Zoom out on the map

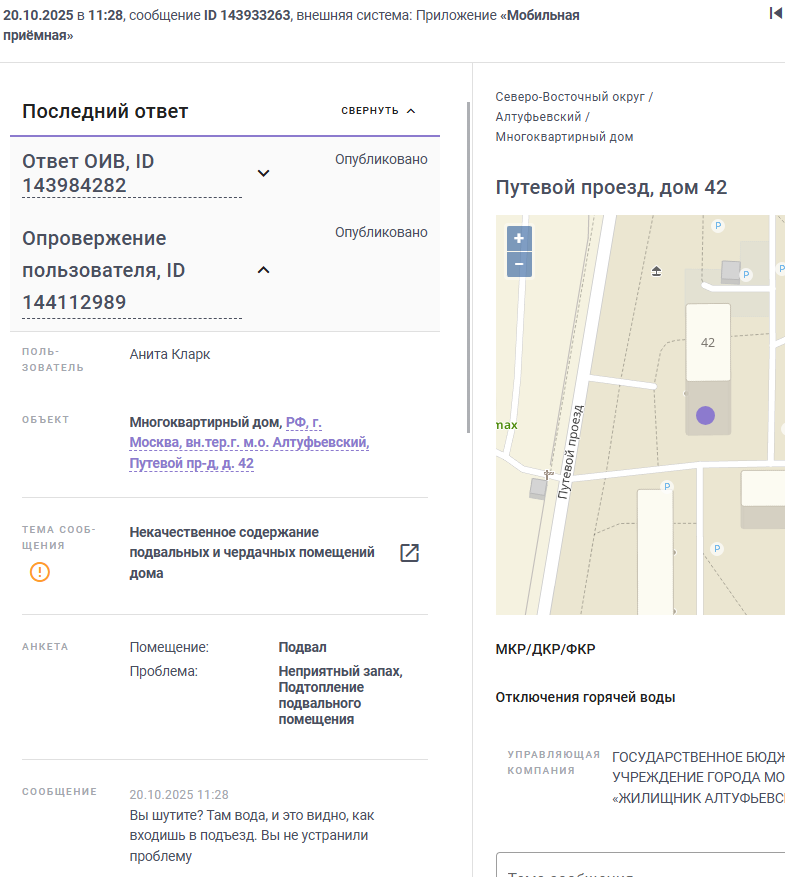click(519, 265)
